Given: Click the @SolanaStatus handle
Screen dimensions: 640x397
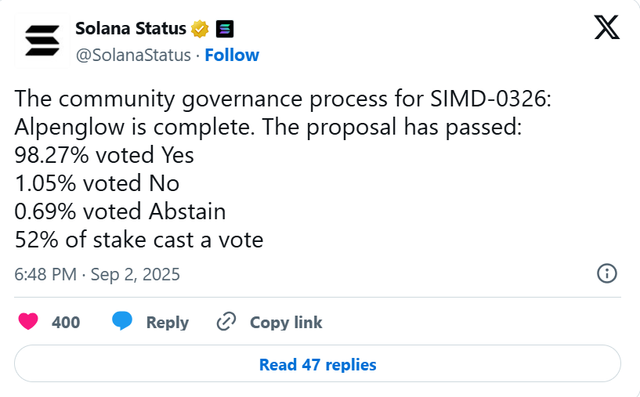Looking at the screenshot, I should (133, 55).
